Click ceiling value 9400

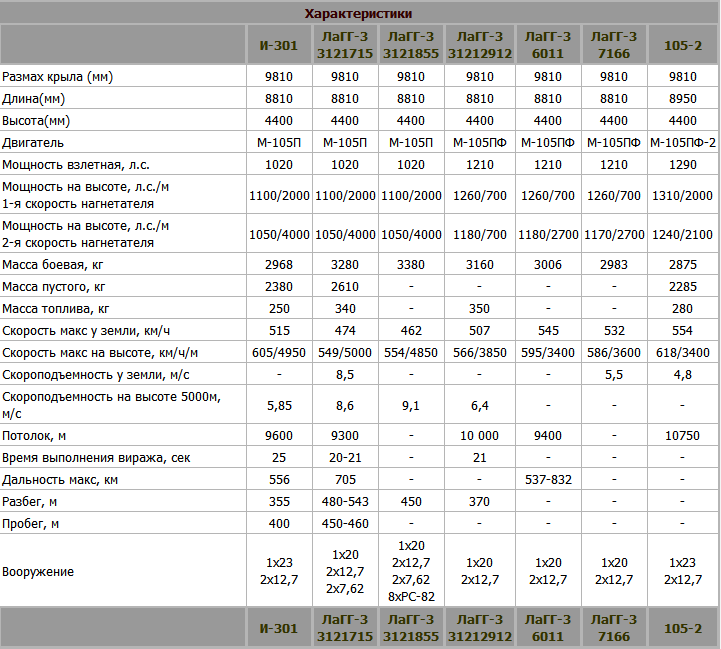pos(548,436)
